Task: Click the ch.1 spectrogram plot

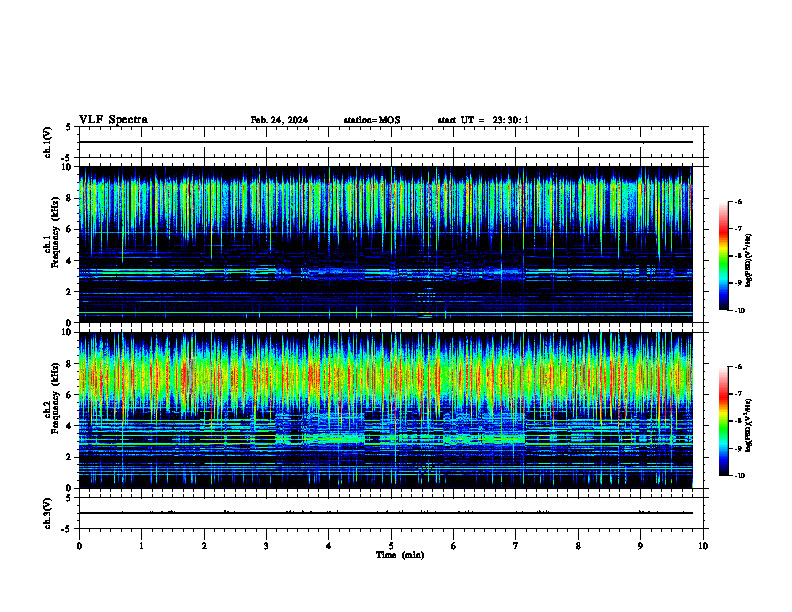Action: coord(385,244)
